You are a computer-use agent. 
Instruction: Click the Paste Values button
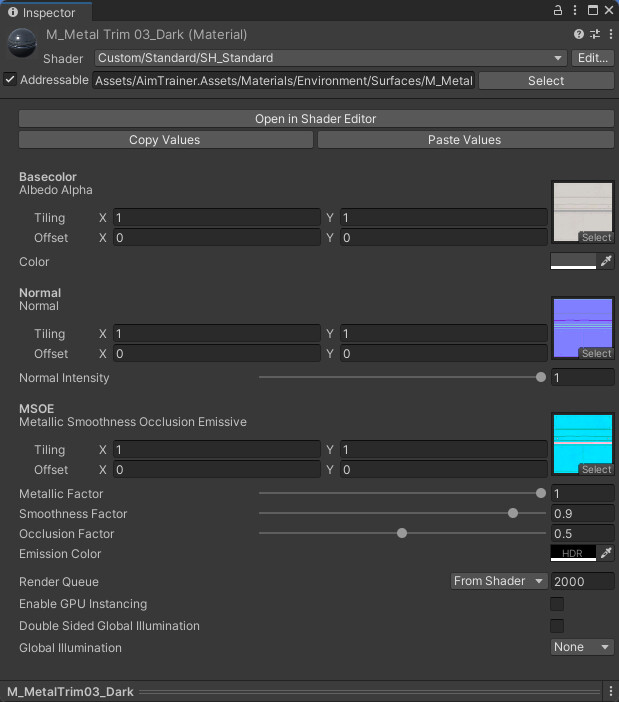tap(465, 140)
